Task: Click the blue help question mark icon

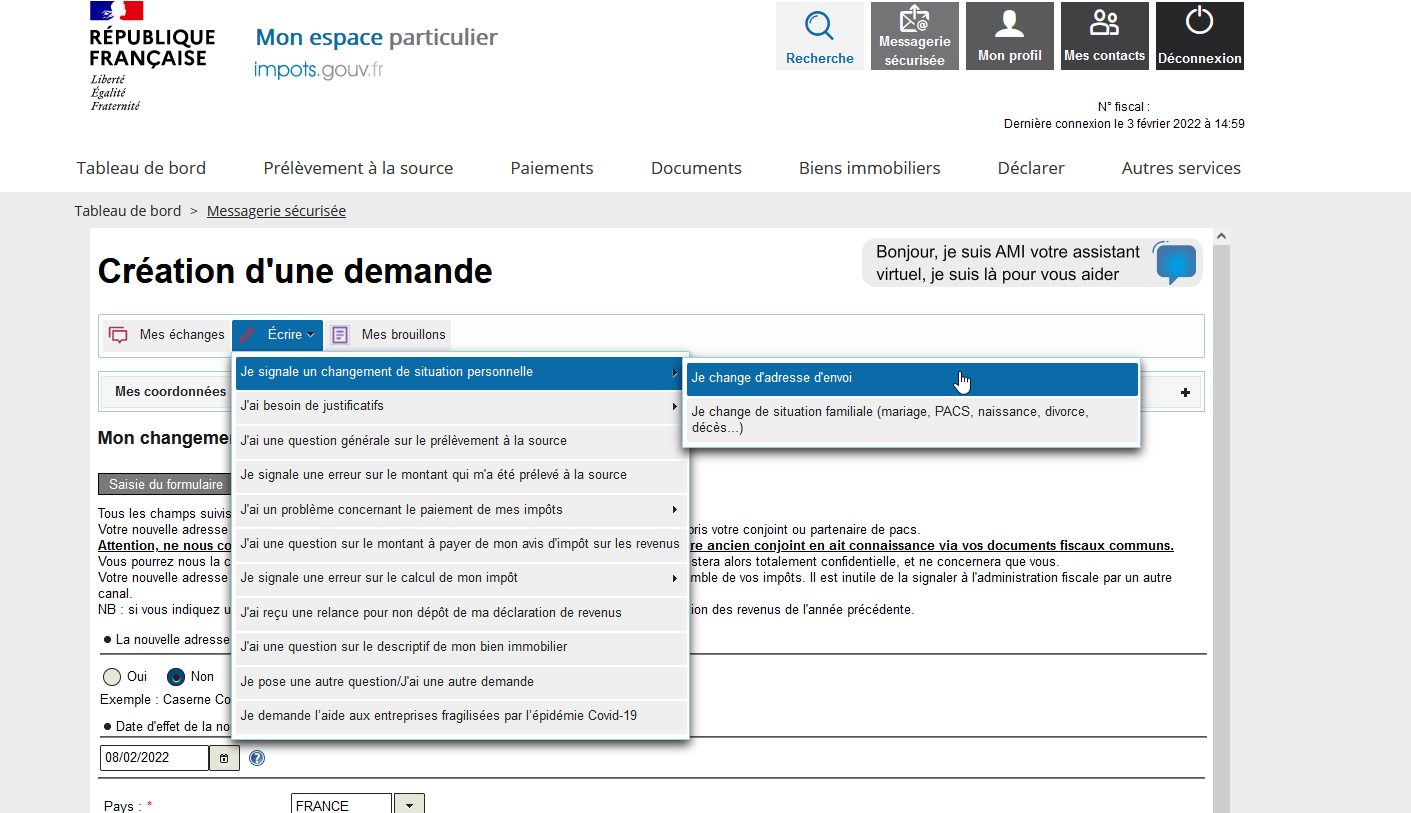Action: tap(257, 758)
